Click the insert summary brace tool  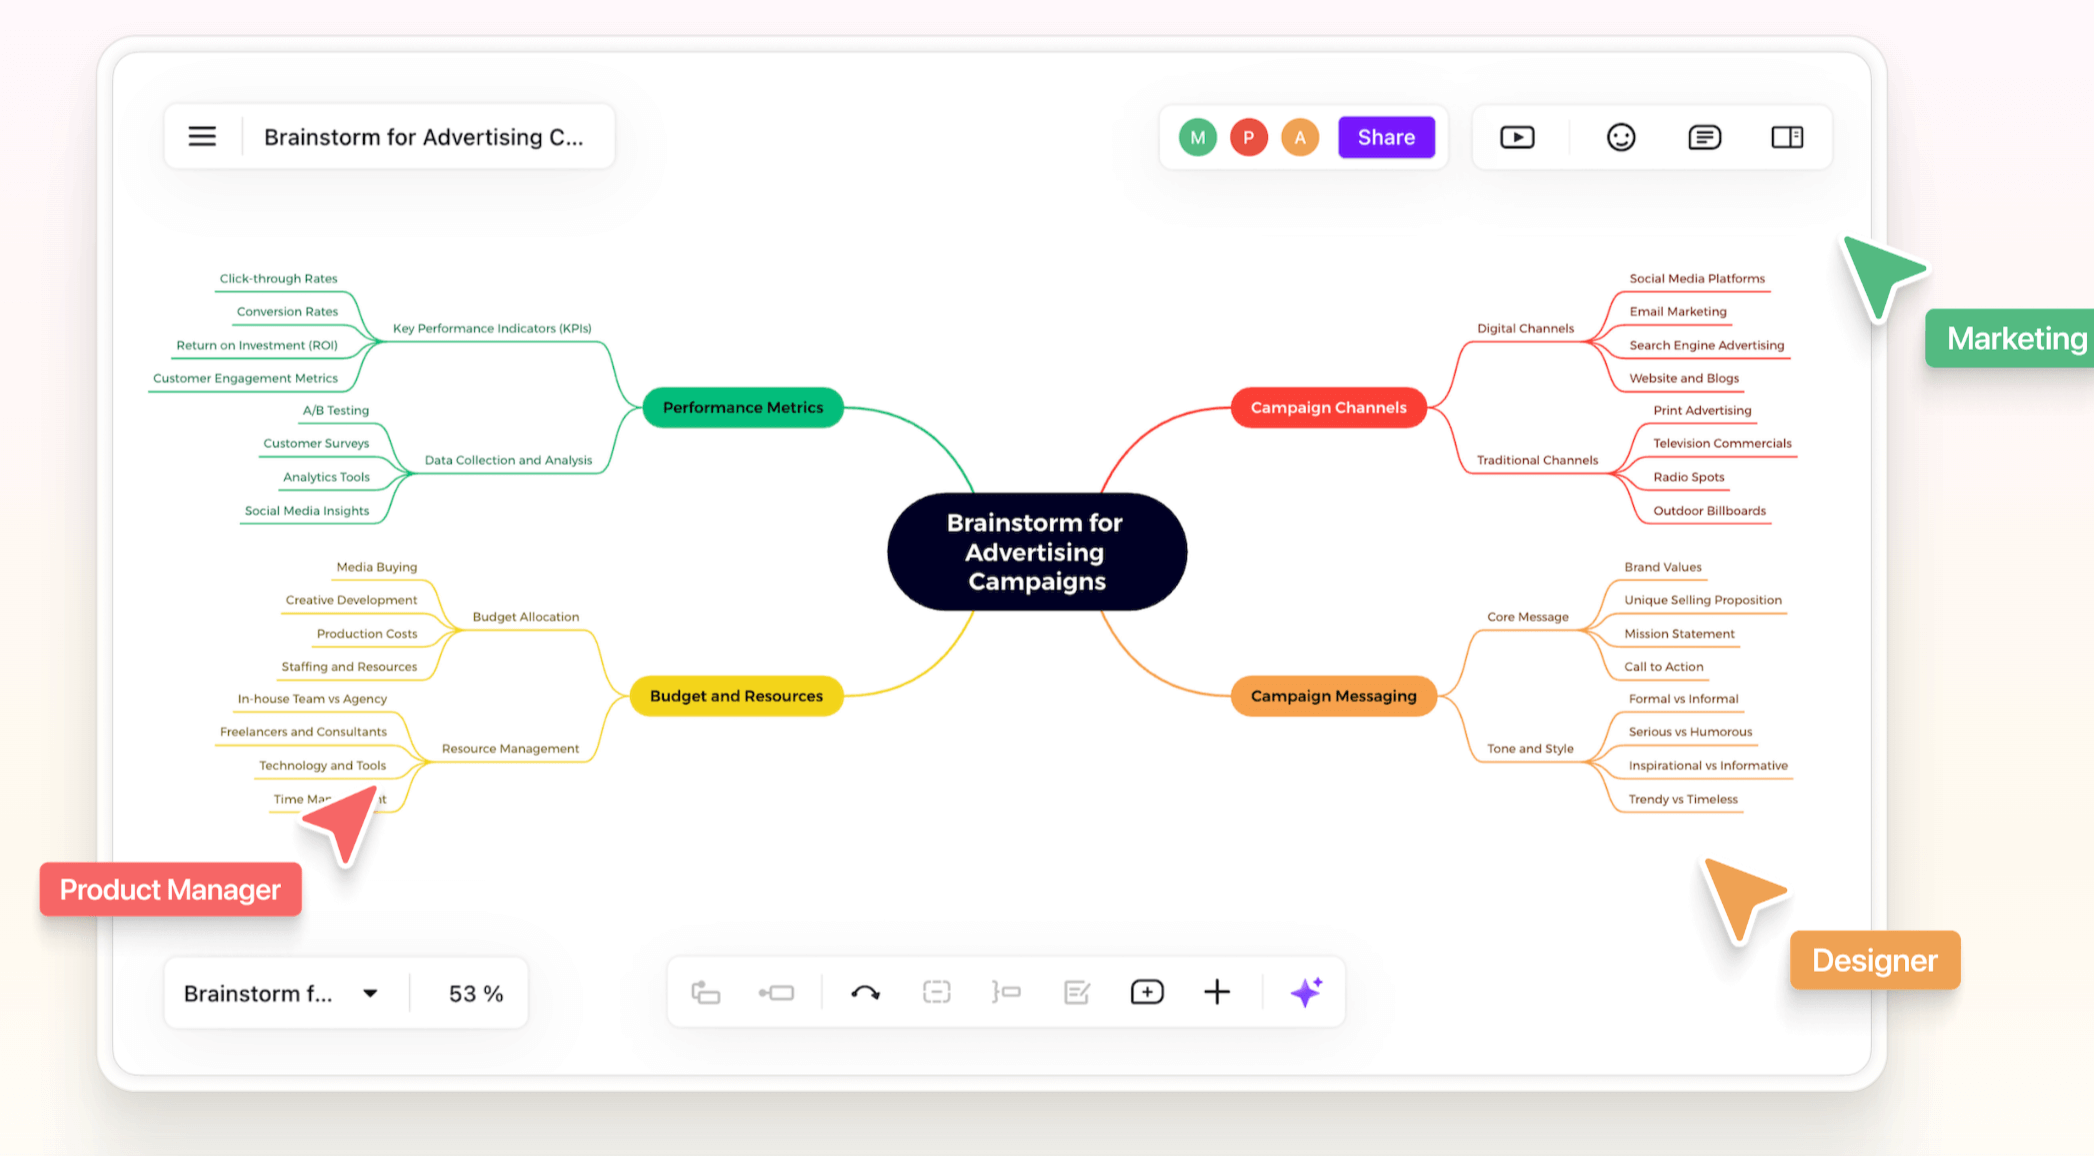click(x=1006, y=992)
